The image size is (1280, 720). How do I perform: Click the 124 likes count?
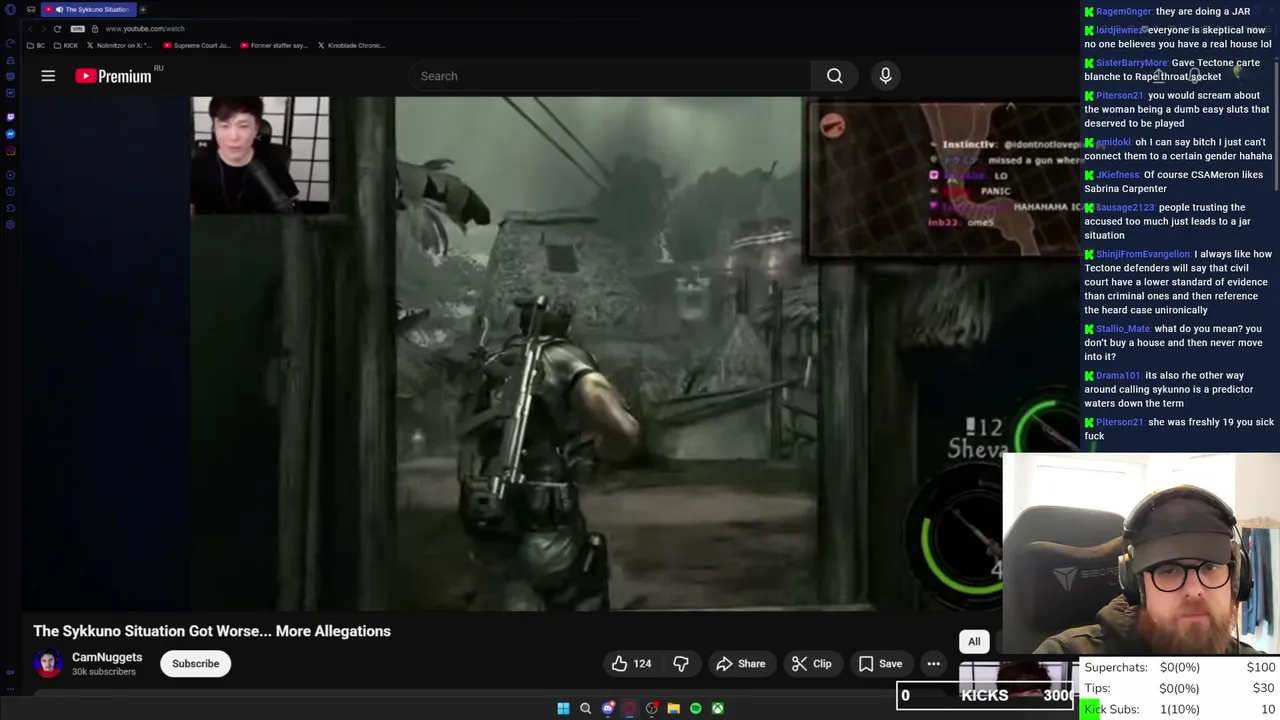pos(642,664)
